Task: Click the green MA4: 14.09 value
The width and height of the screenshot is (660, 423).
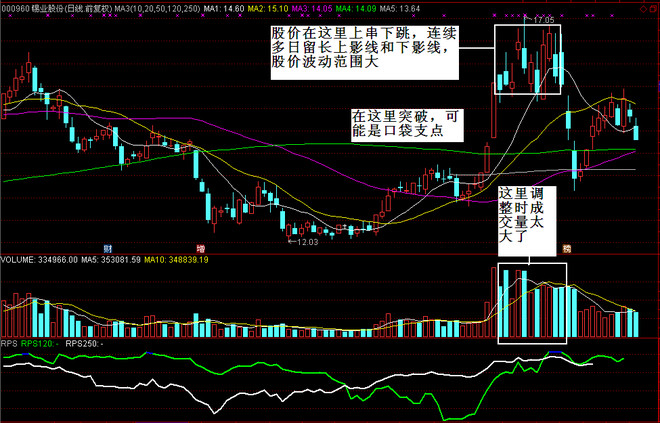Action: pyautogui.click(x=355, y=8)
